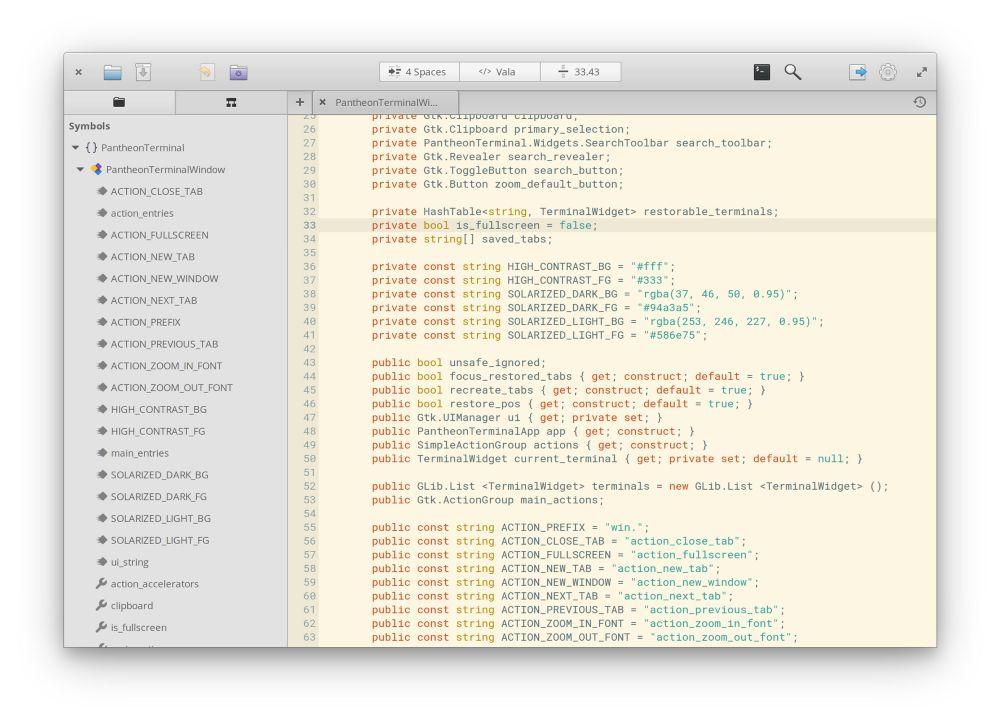Select HIGH_CONTRAST_BG symbol

point(158,409)
